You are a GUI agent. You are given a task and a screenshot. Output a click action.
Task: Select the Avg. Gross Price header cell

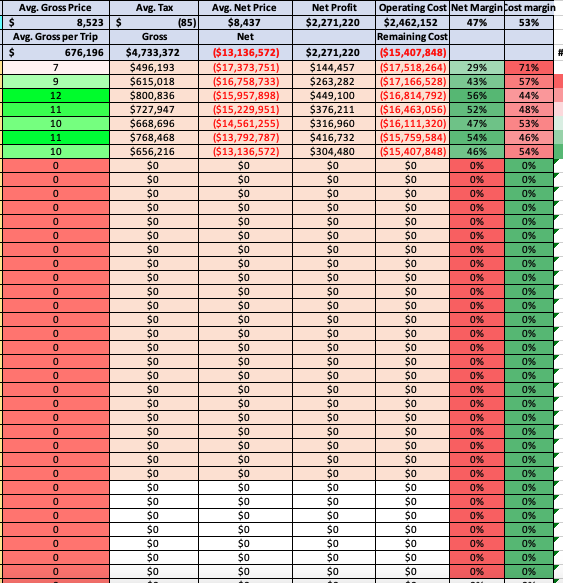pyautogui.click(x=56, y=8)
